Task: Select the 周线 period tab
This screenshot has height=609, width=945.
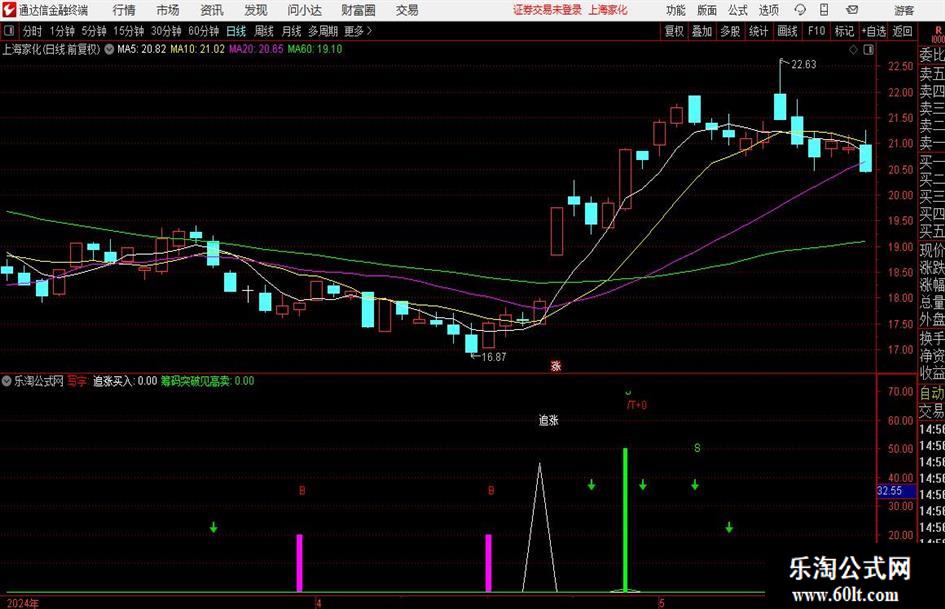Action: pos(264,31)
